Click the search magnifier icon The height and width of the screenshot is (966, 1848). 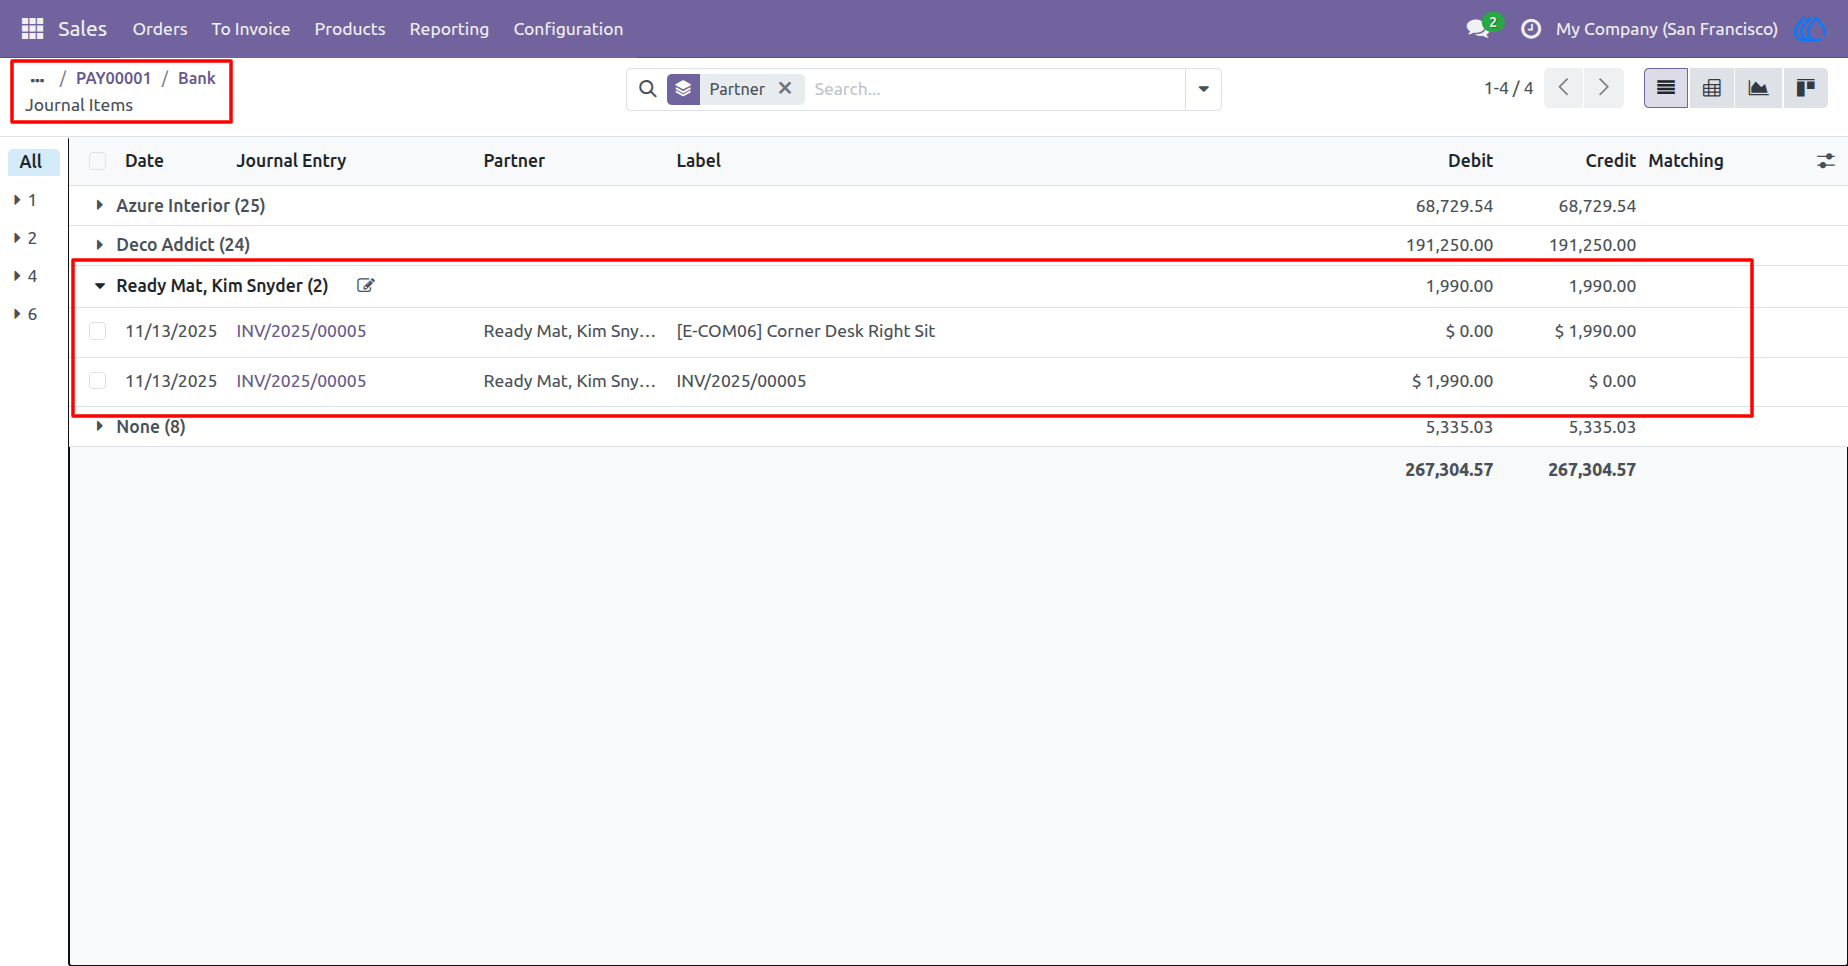(x=648, y=89)
